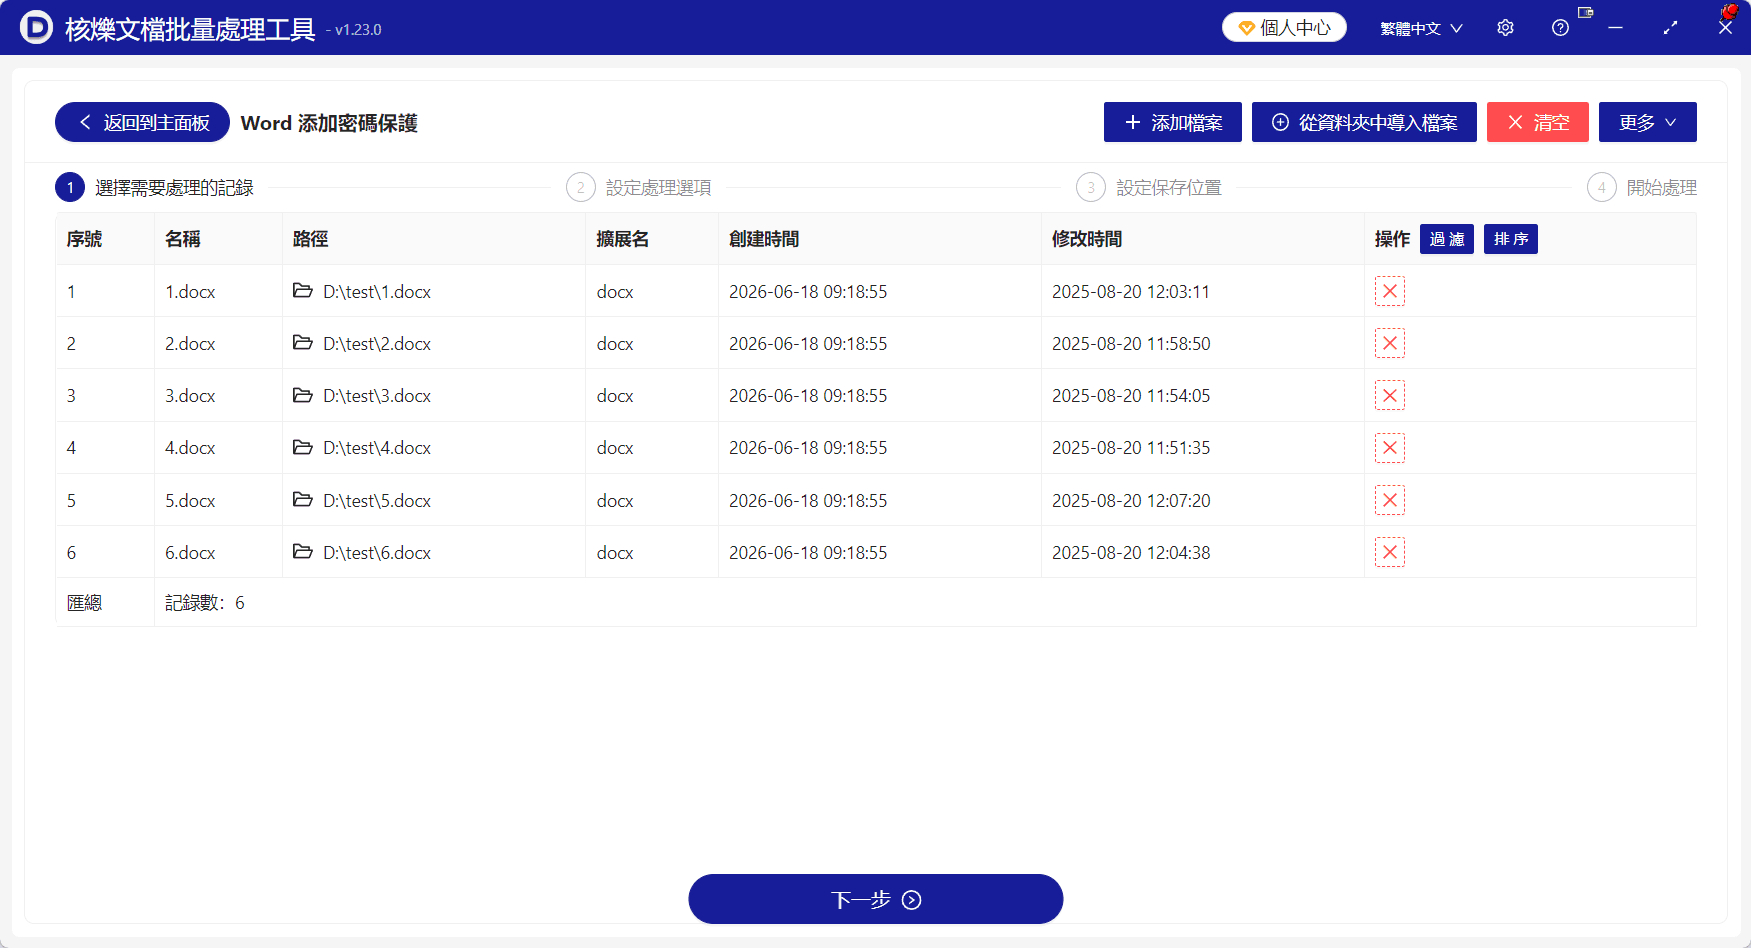Viewport: 1751px width, 948px height.
Task: Go to step 3 設定保存位置
Action: (1148, 187)
